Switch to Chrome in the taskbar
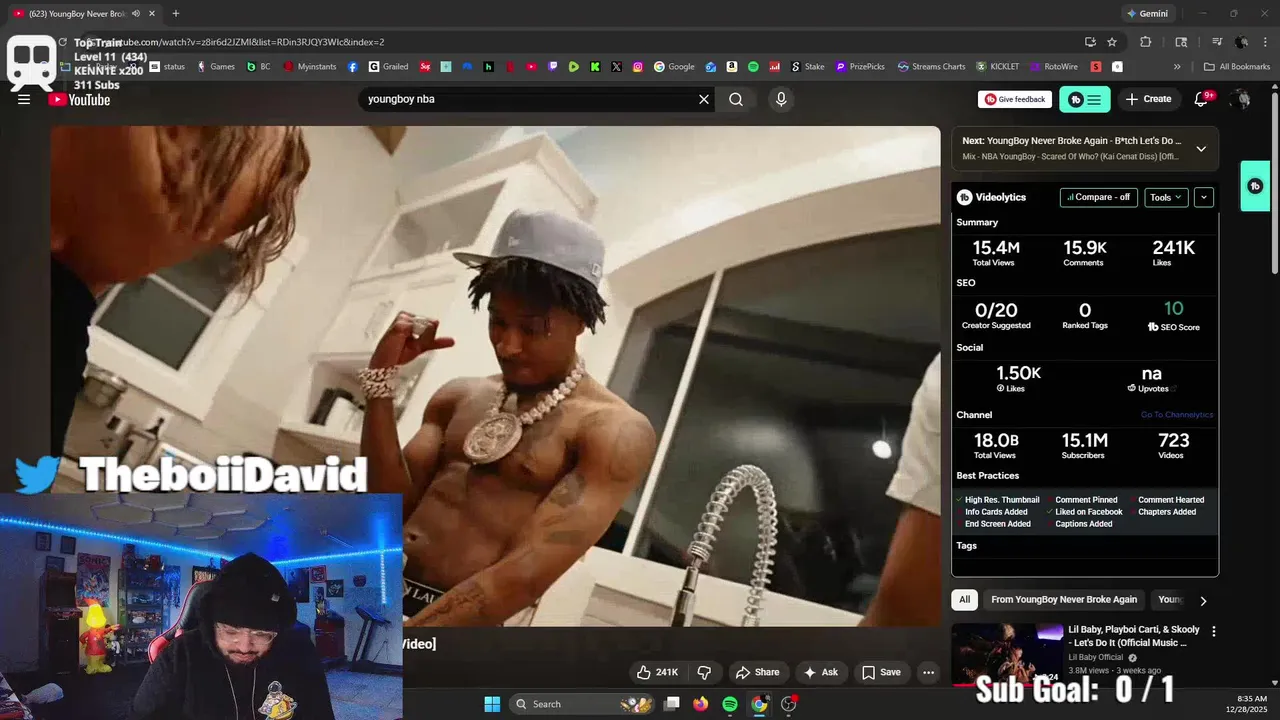 (x=759, y=704)
